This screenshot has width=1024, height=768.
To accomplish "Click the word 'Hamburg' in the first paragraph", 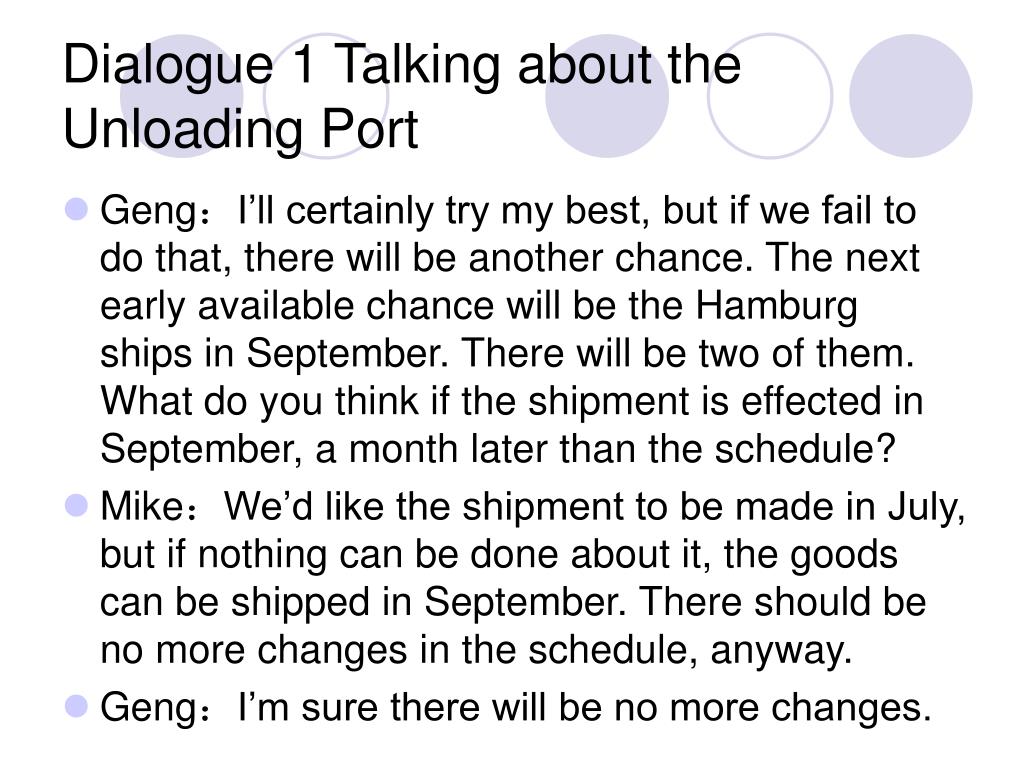I will click(775, 306).
